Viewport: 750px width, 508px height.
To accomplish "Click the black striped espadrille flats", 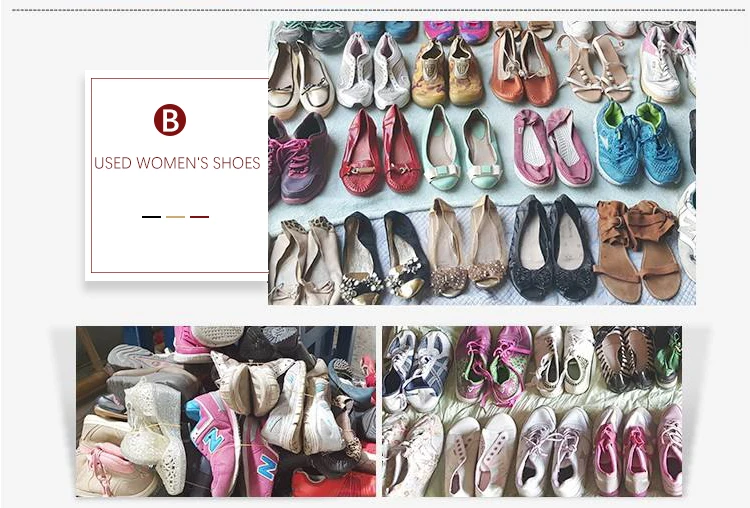I will (627, 356).
